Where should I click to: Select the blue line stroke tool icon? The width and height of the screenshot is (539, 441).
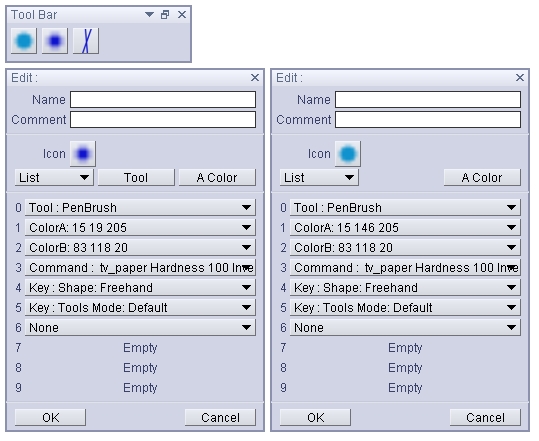(86, 41)
